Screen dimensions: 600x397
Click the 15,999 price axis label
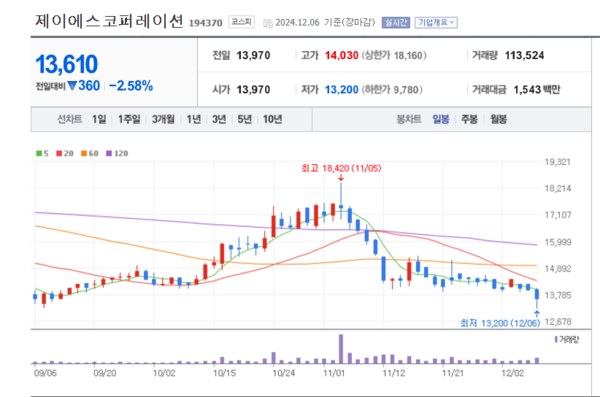tap(558, 242)
